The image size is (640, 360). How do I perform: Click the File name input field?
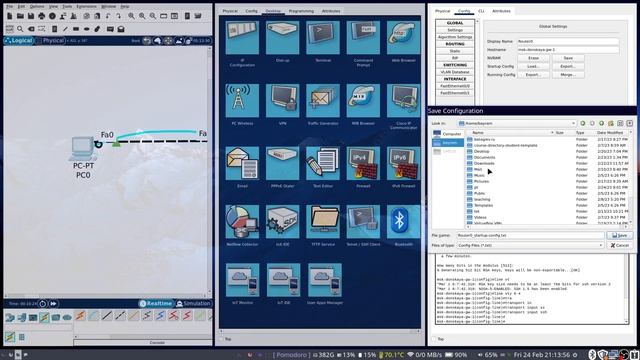[530, 236]
